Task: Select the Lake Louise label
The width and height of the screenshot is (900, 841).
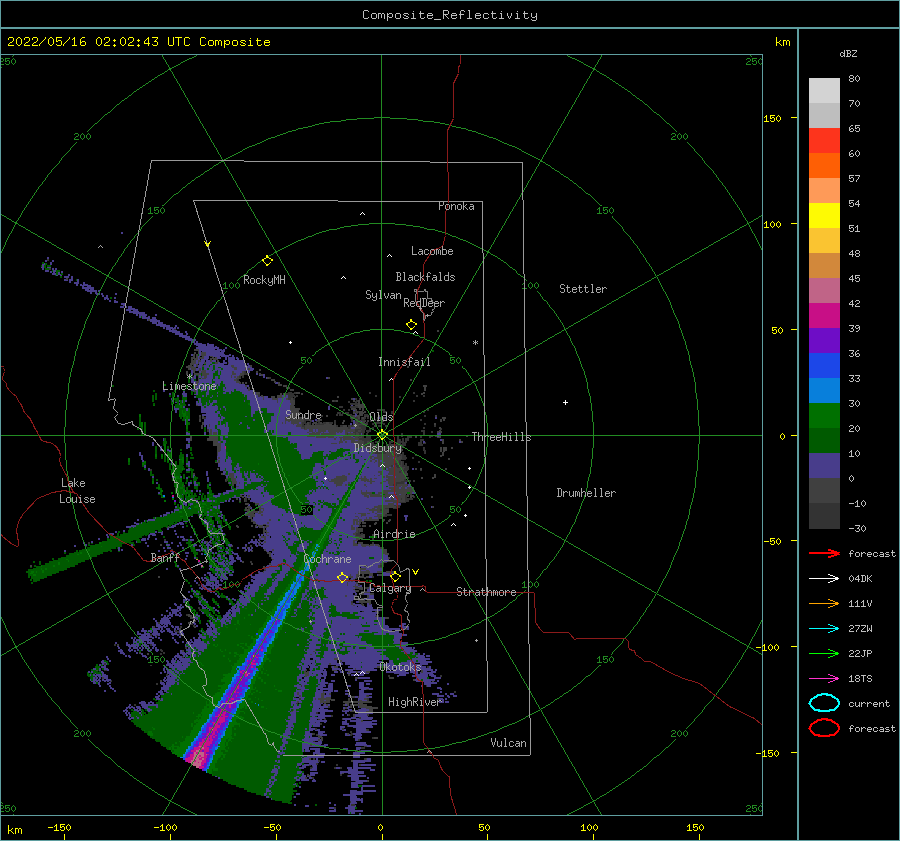Action: 77,491
